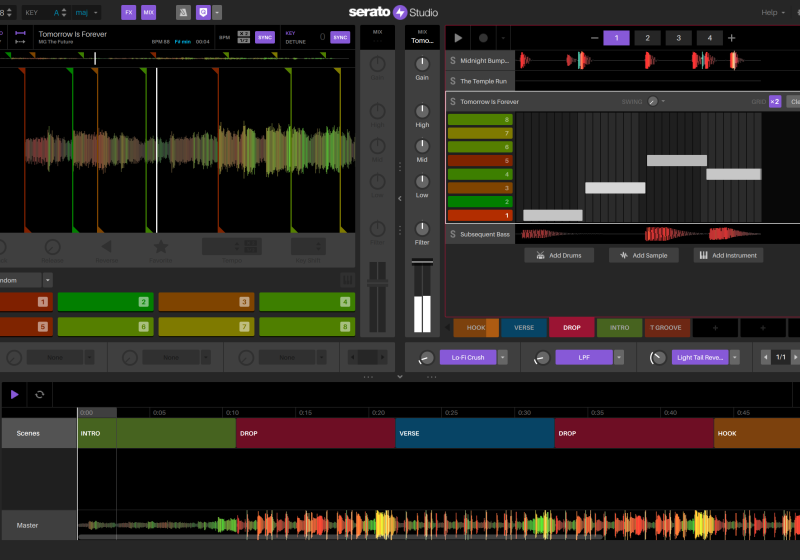The image size is (800, 560).
Task: Select the T GROOVE scene tab
Action: [x=667, y=327]
